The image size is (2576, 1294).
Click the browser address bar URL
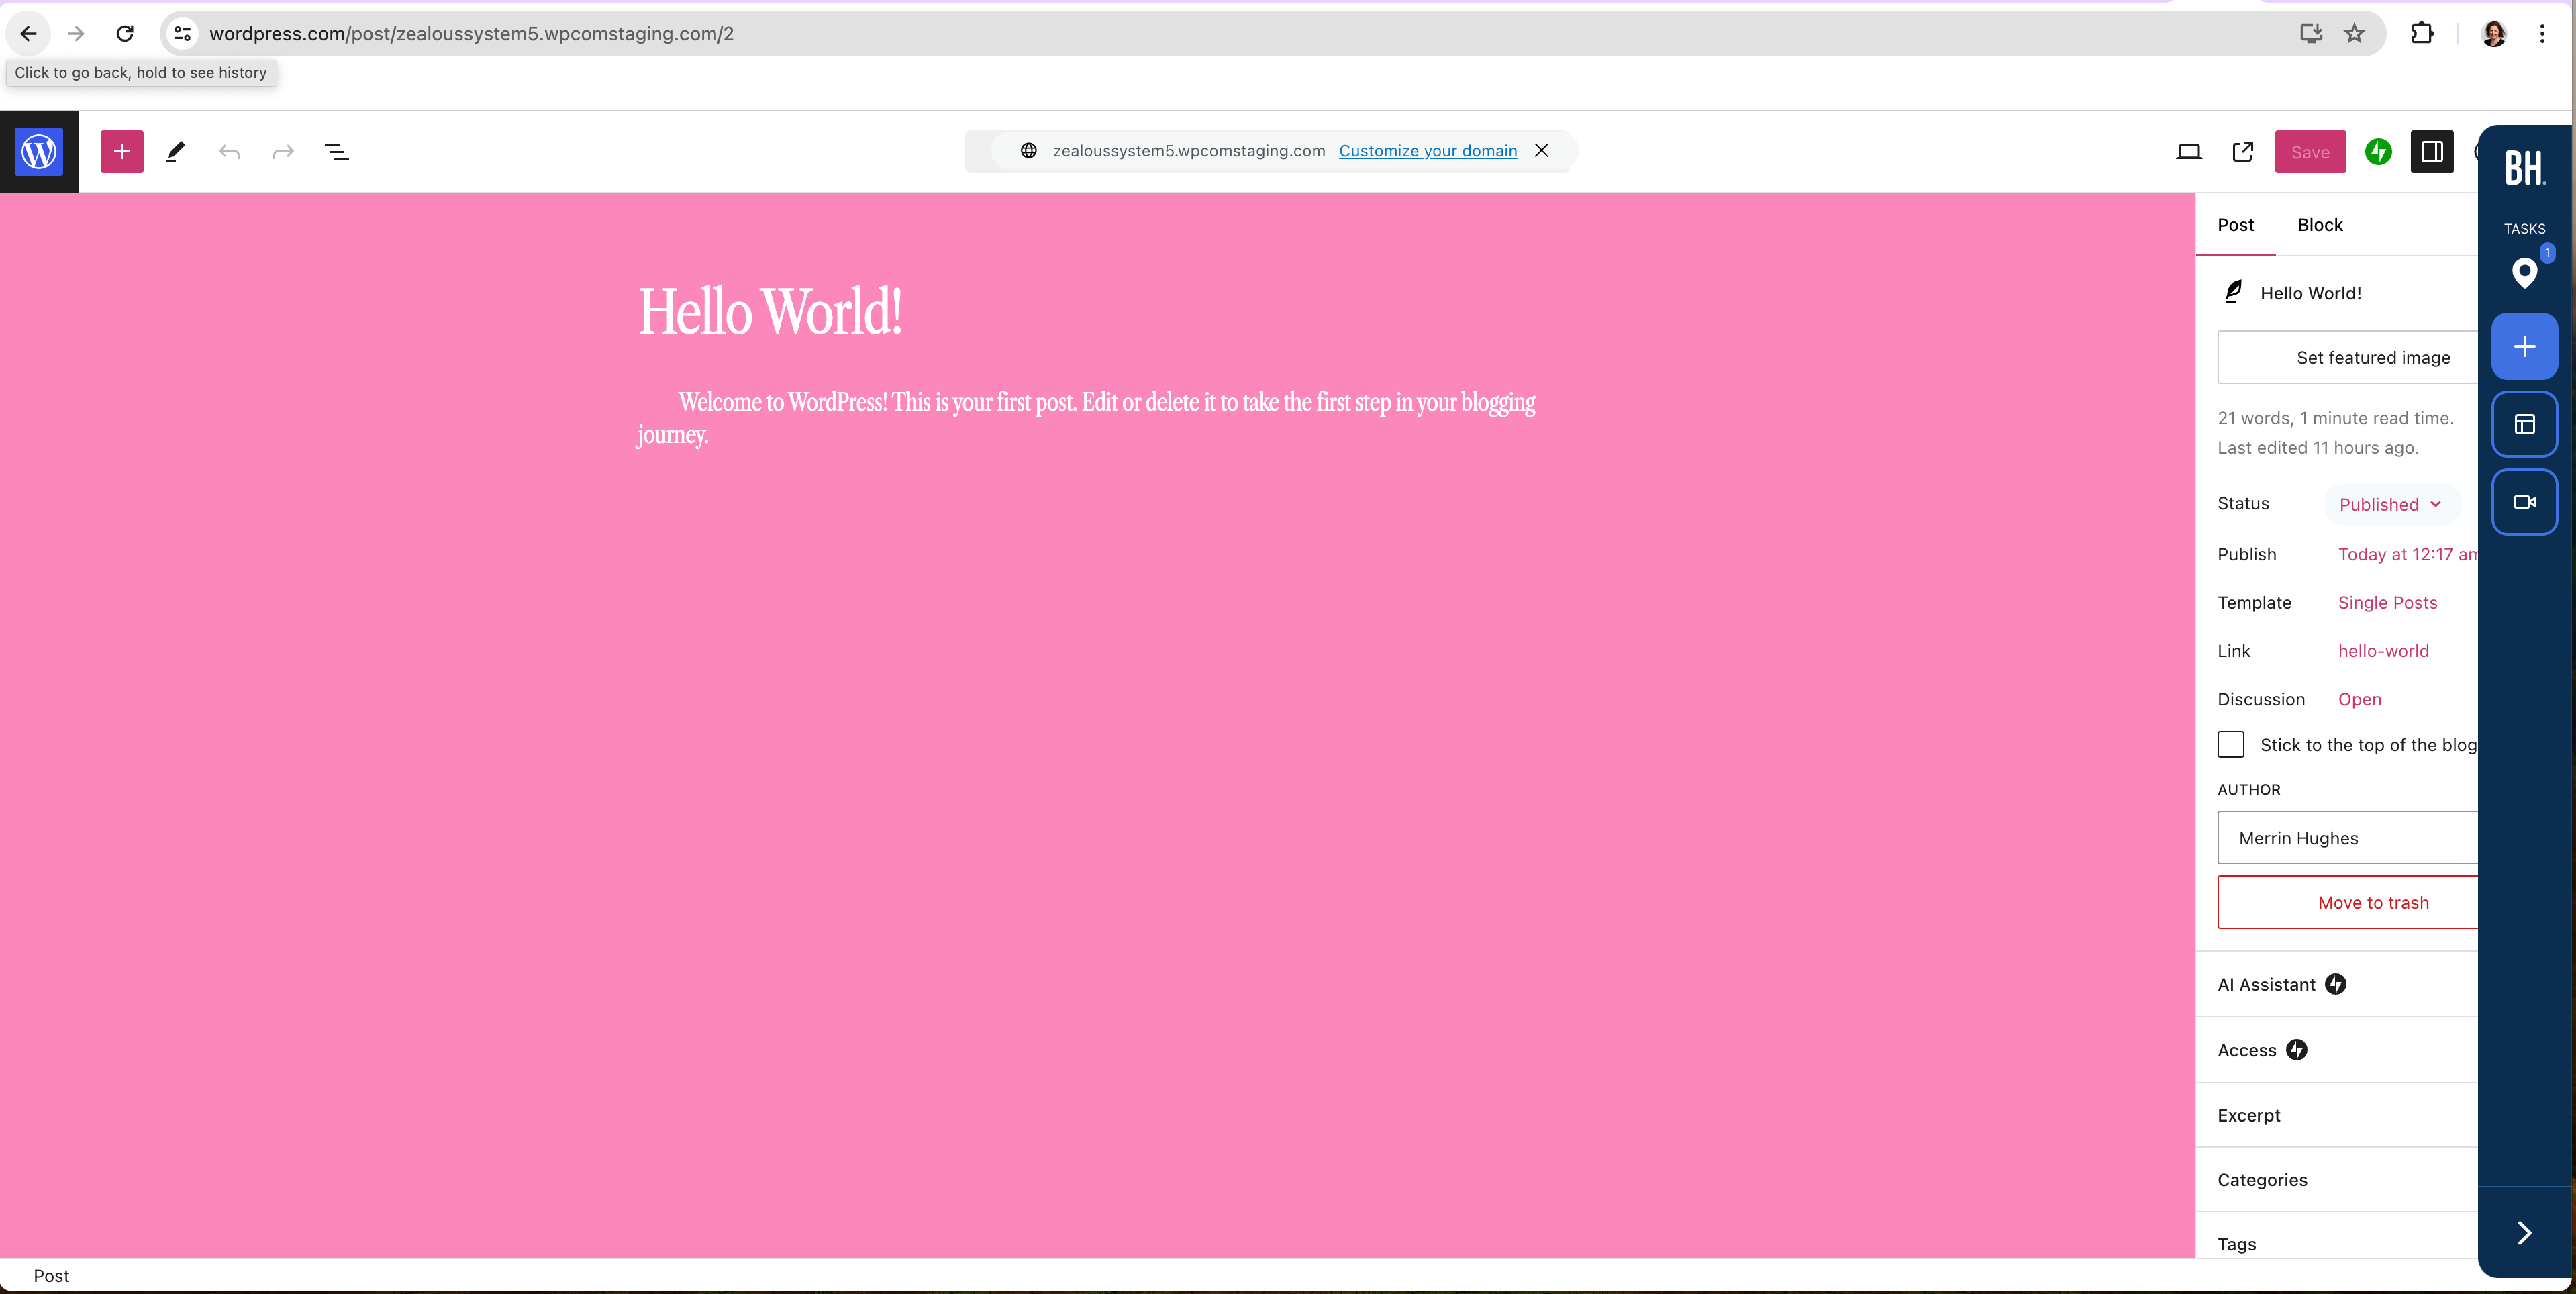[471, 33]
